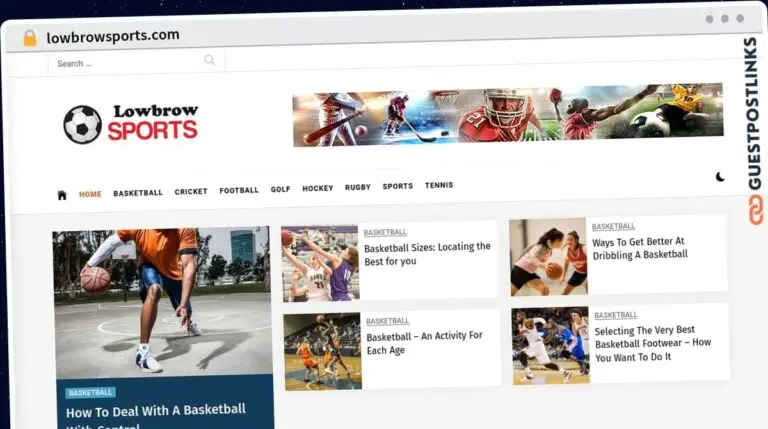Click the search magnifier icon
The height and width of the screenshot is (429, 768).
[x=209, y=60]
